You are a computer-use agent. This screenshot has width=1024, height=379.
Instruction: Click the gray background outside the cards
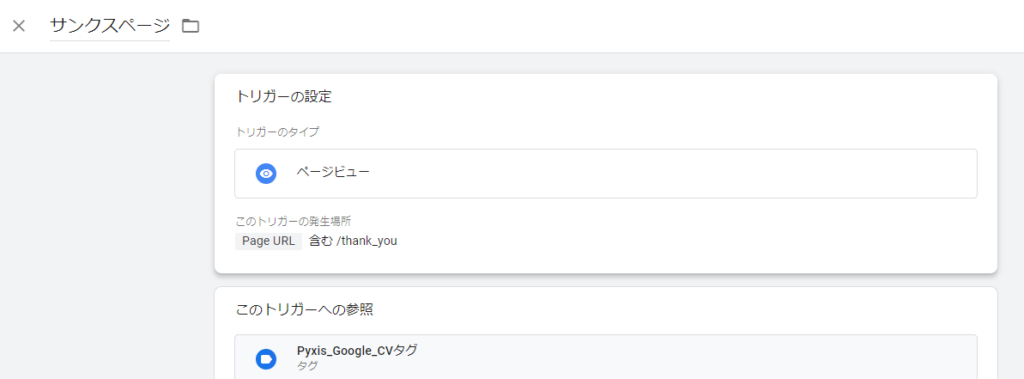[104, 216]
